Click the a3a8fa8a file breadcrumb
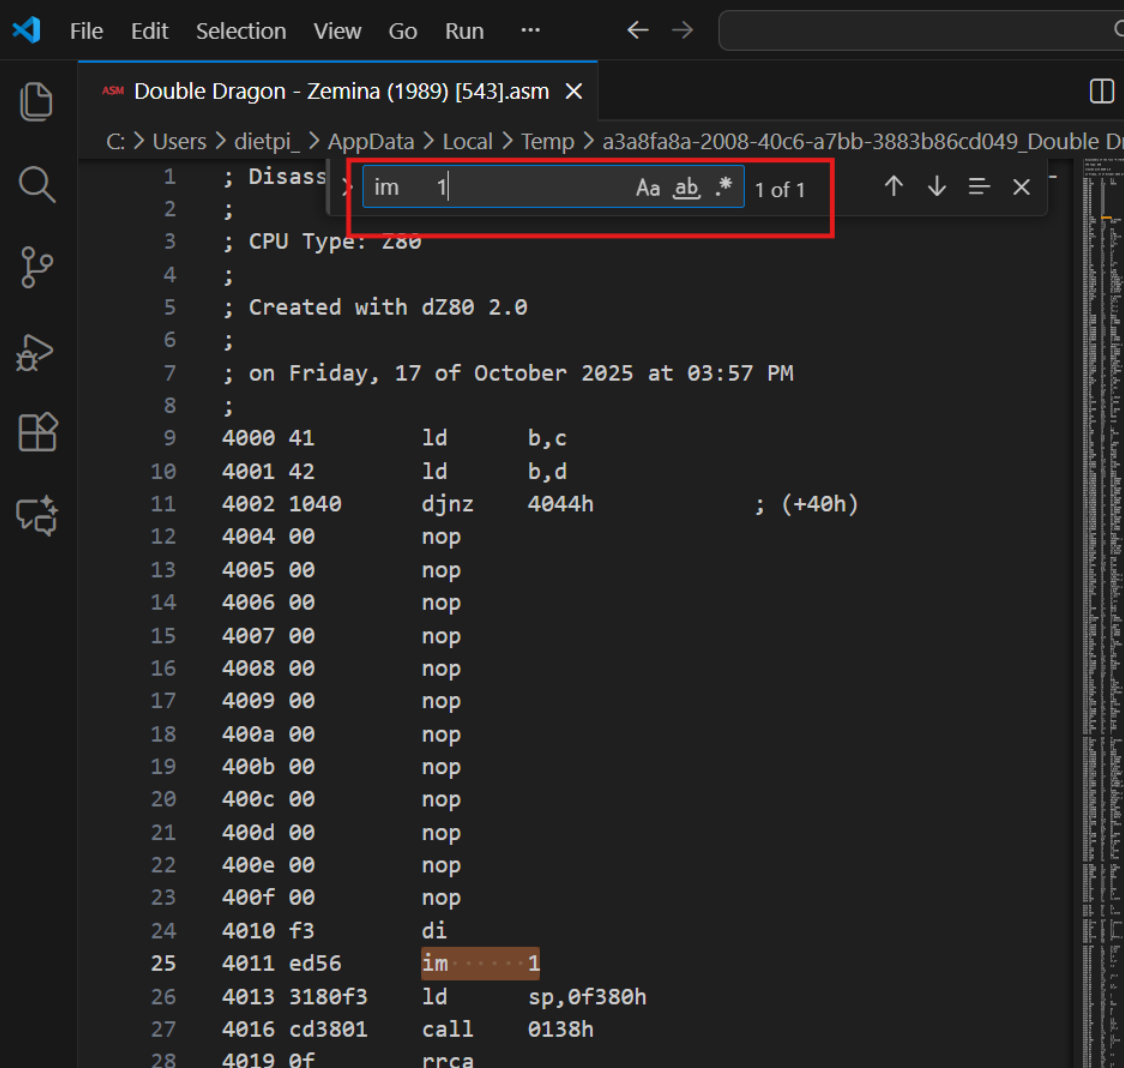1124x1068 pixels. click(x=862, y=141)
